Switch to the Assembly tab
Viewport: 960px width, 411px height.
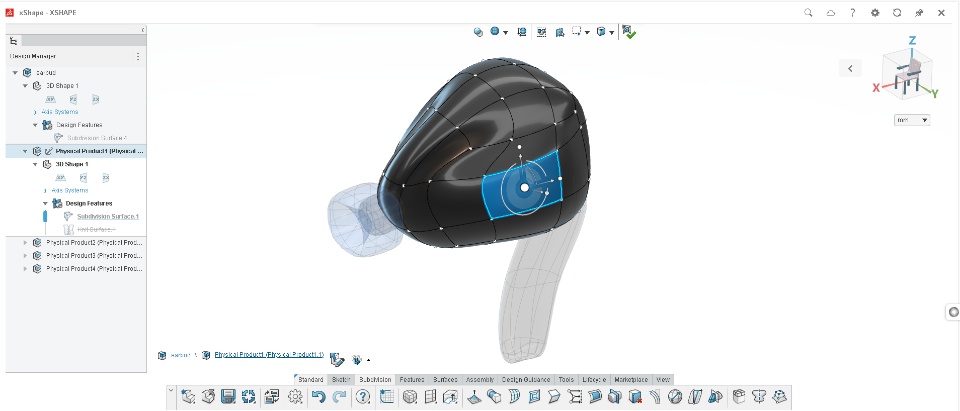click(x=479, y=380)
